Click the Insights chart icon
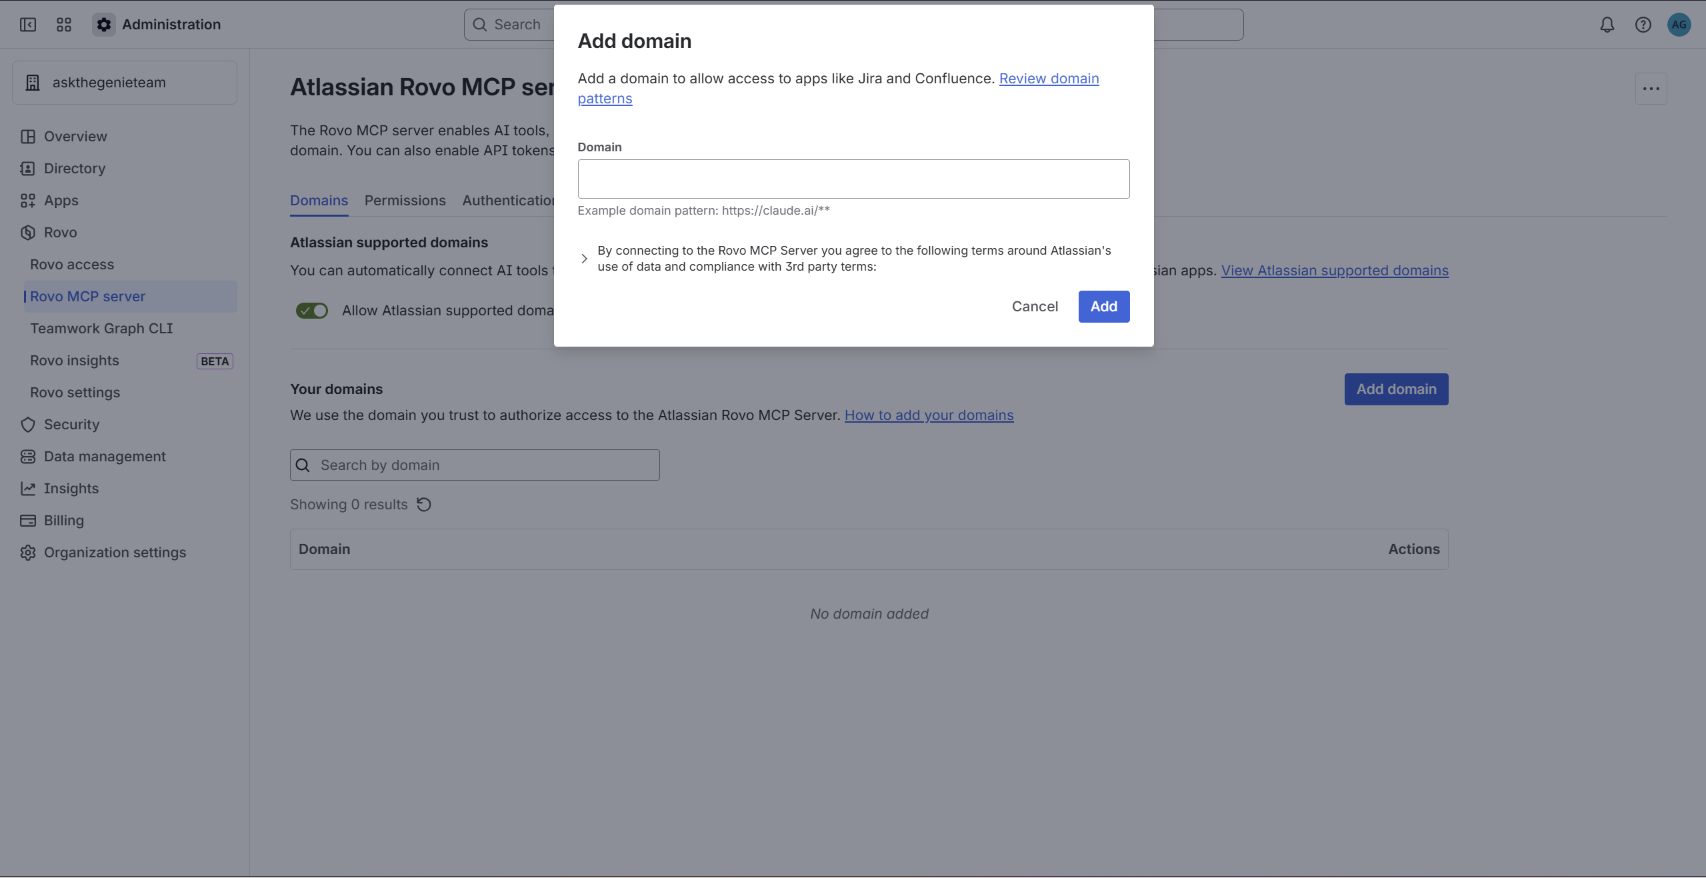This screenshot has height=878, width=1706. [x=28, y=489]
